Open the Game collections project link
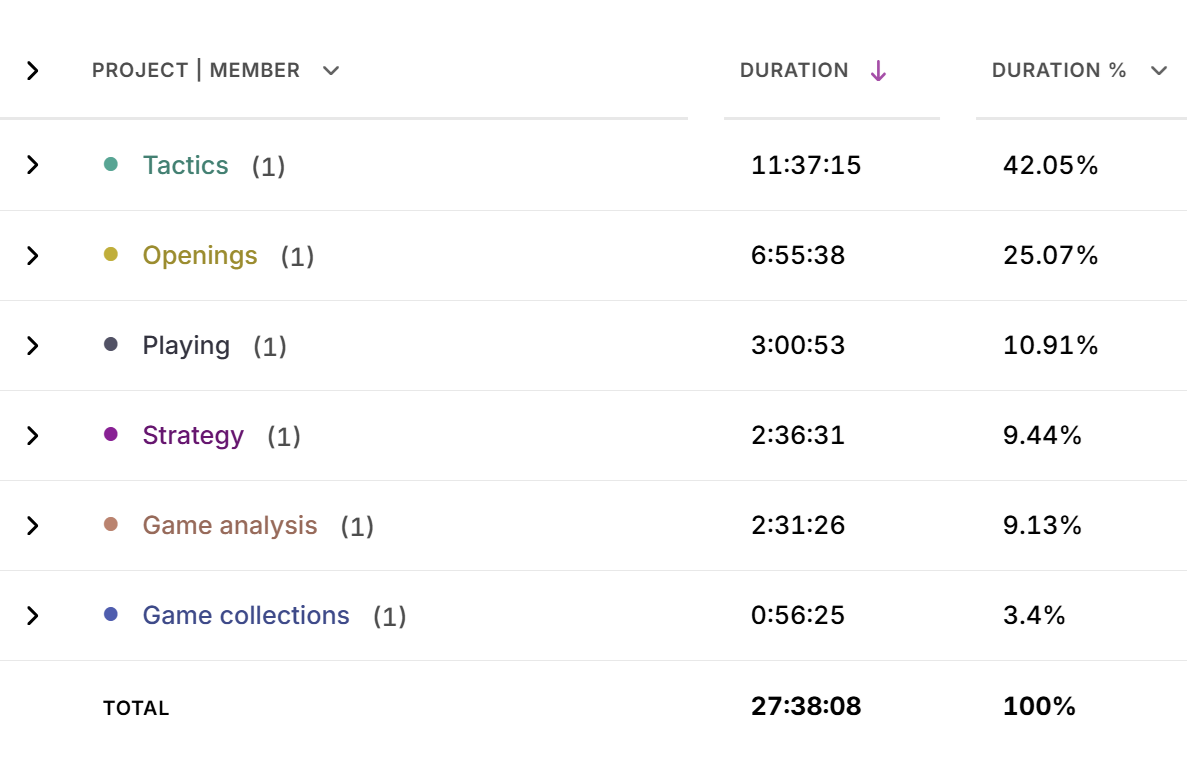The height and width of the screenshot is (763, 1187). point(246,615)
